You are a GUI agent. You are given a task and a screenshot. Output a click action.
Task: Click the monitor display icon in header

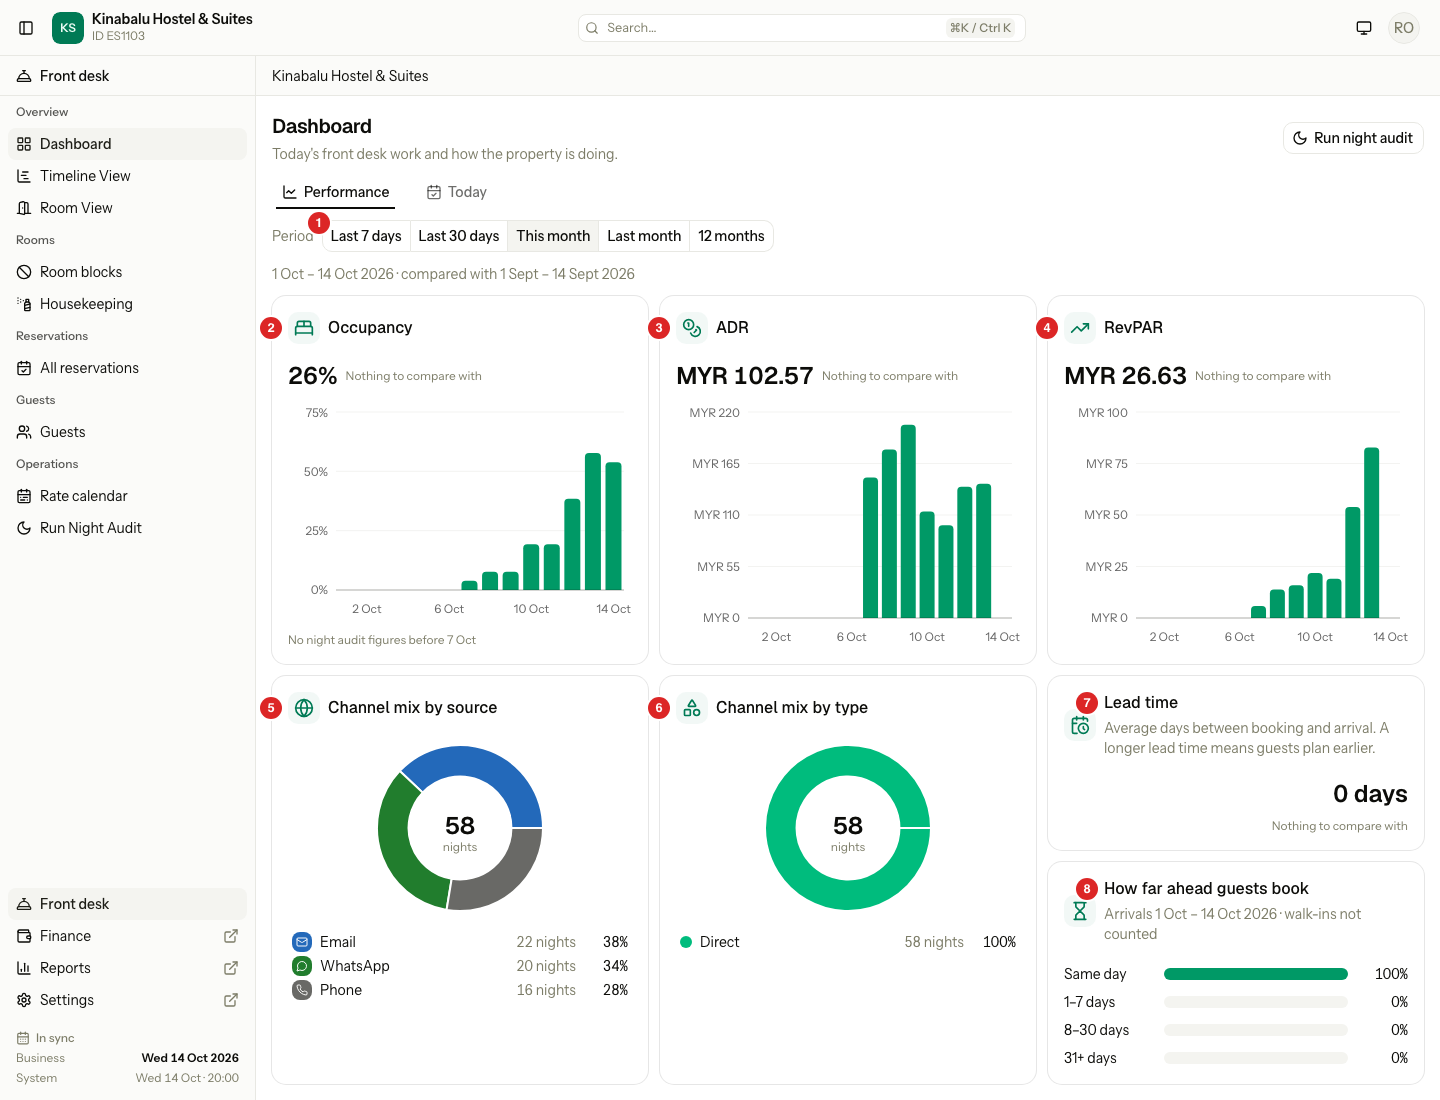pyautogui.click(x=1364, y=28)
